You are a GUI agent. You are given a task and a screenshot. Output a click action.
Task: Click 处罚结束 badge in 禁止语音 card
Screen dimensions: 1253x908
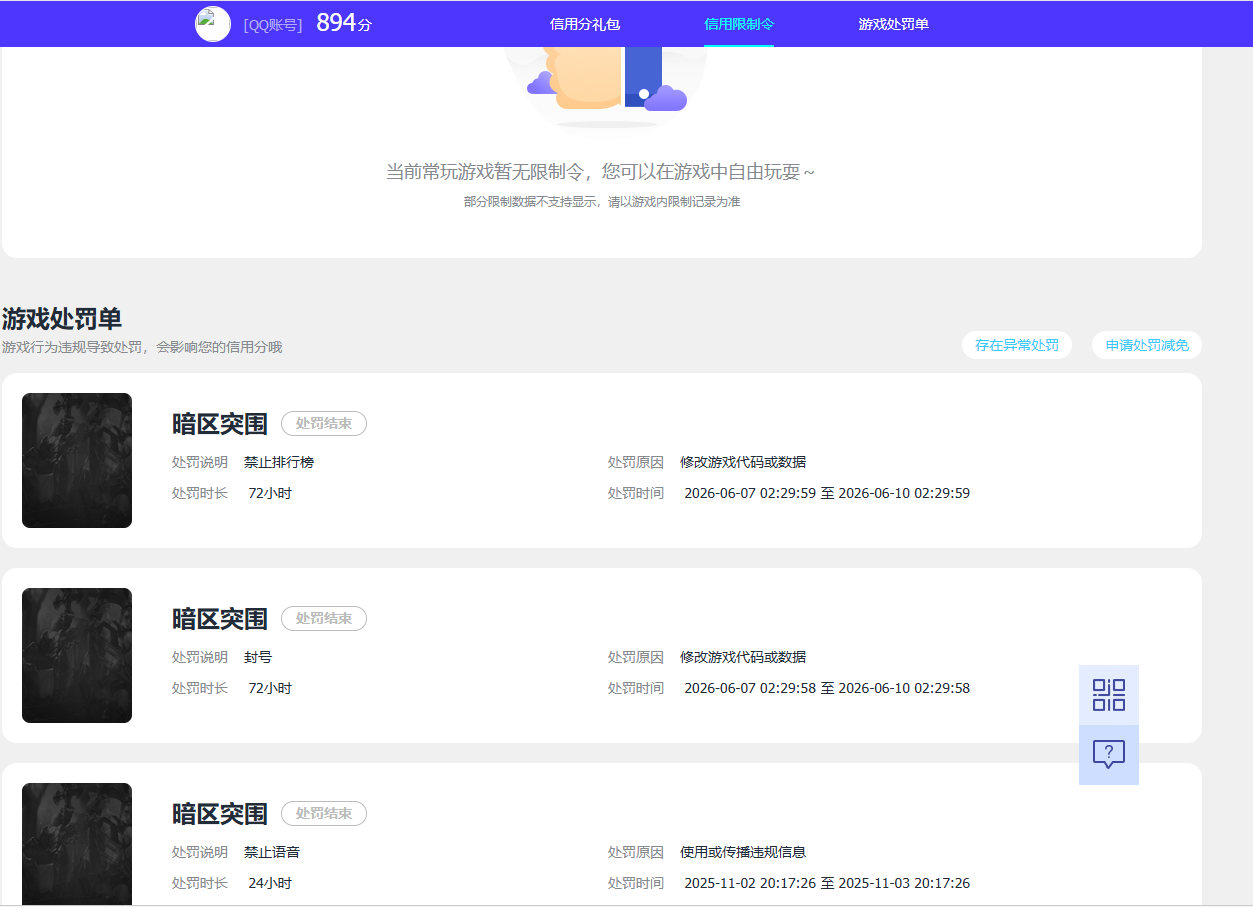(324, 814)
